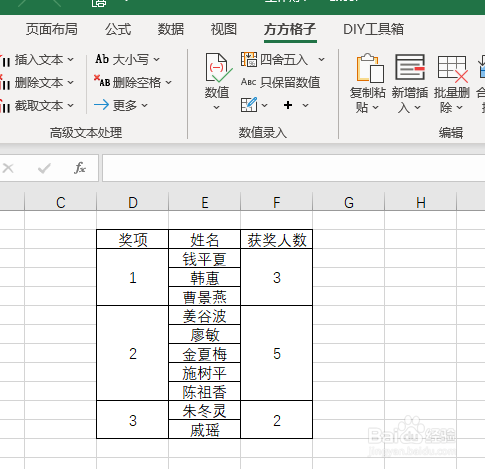The width and height of the screenshot is (485, 469).
Task: Select the cell containing 姜谷波
Action: 205,315
